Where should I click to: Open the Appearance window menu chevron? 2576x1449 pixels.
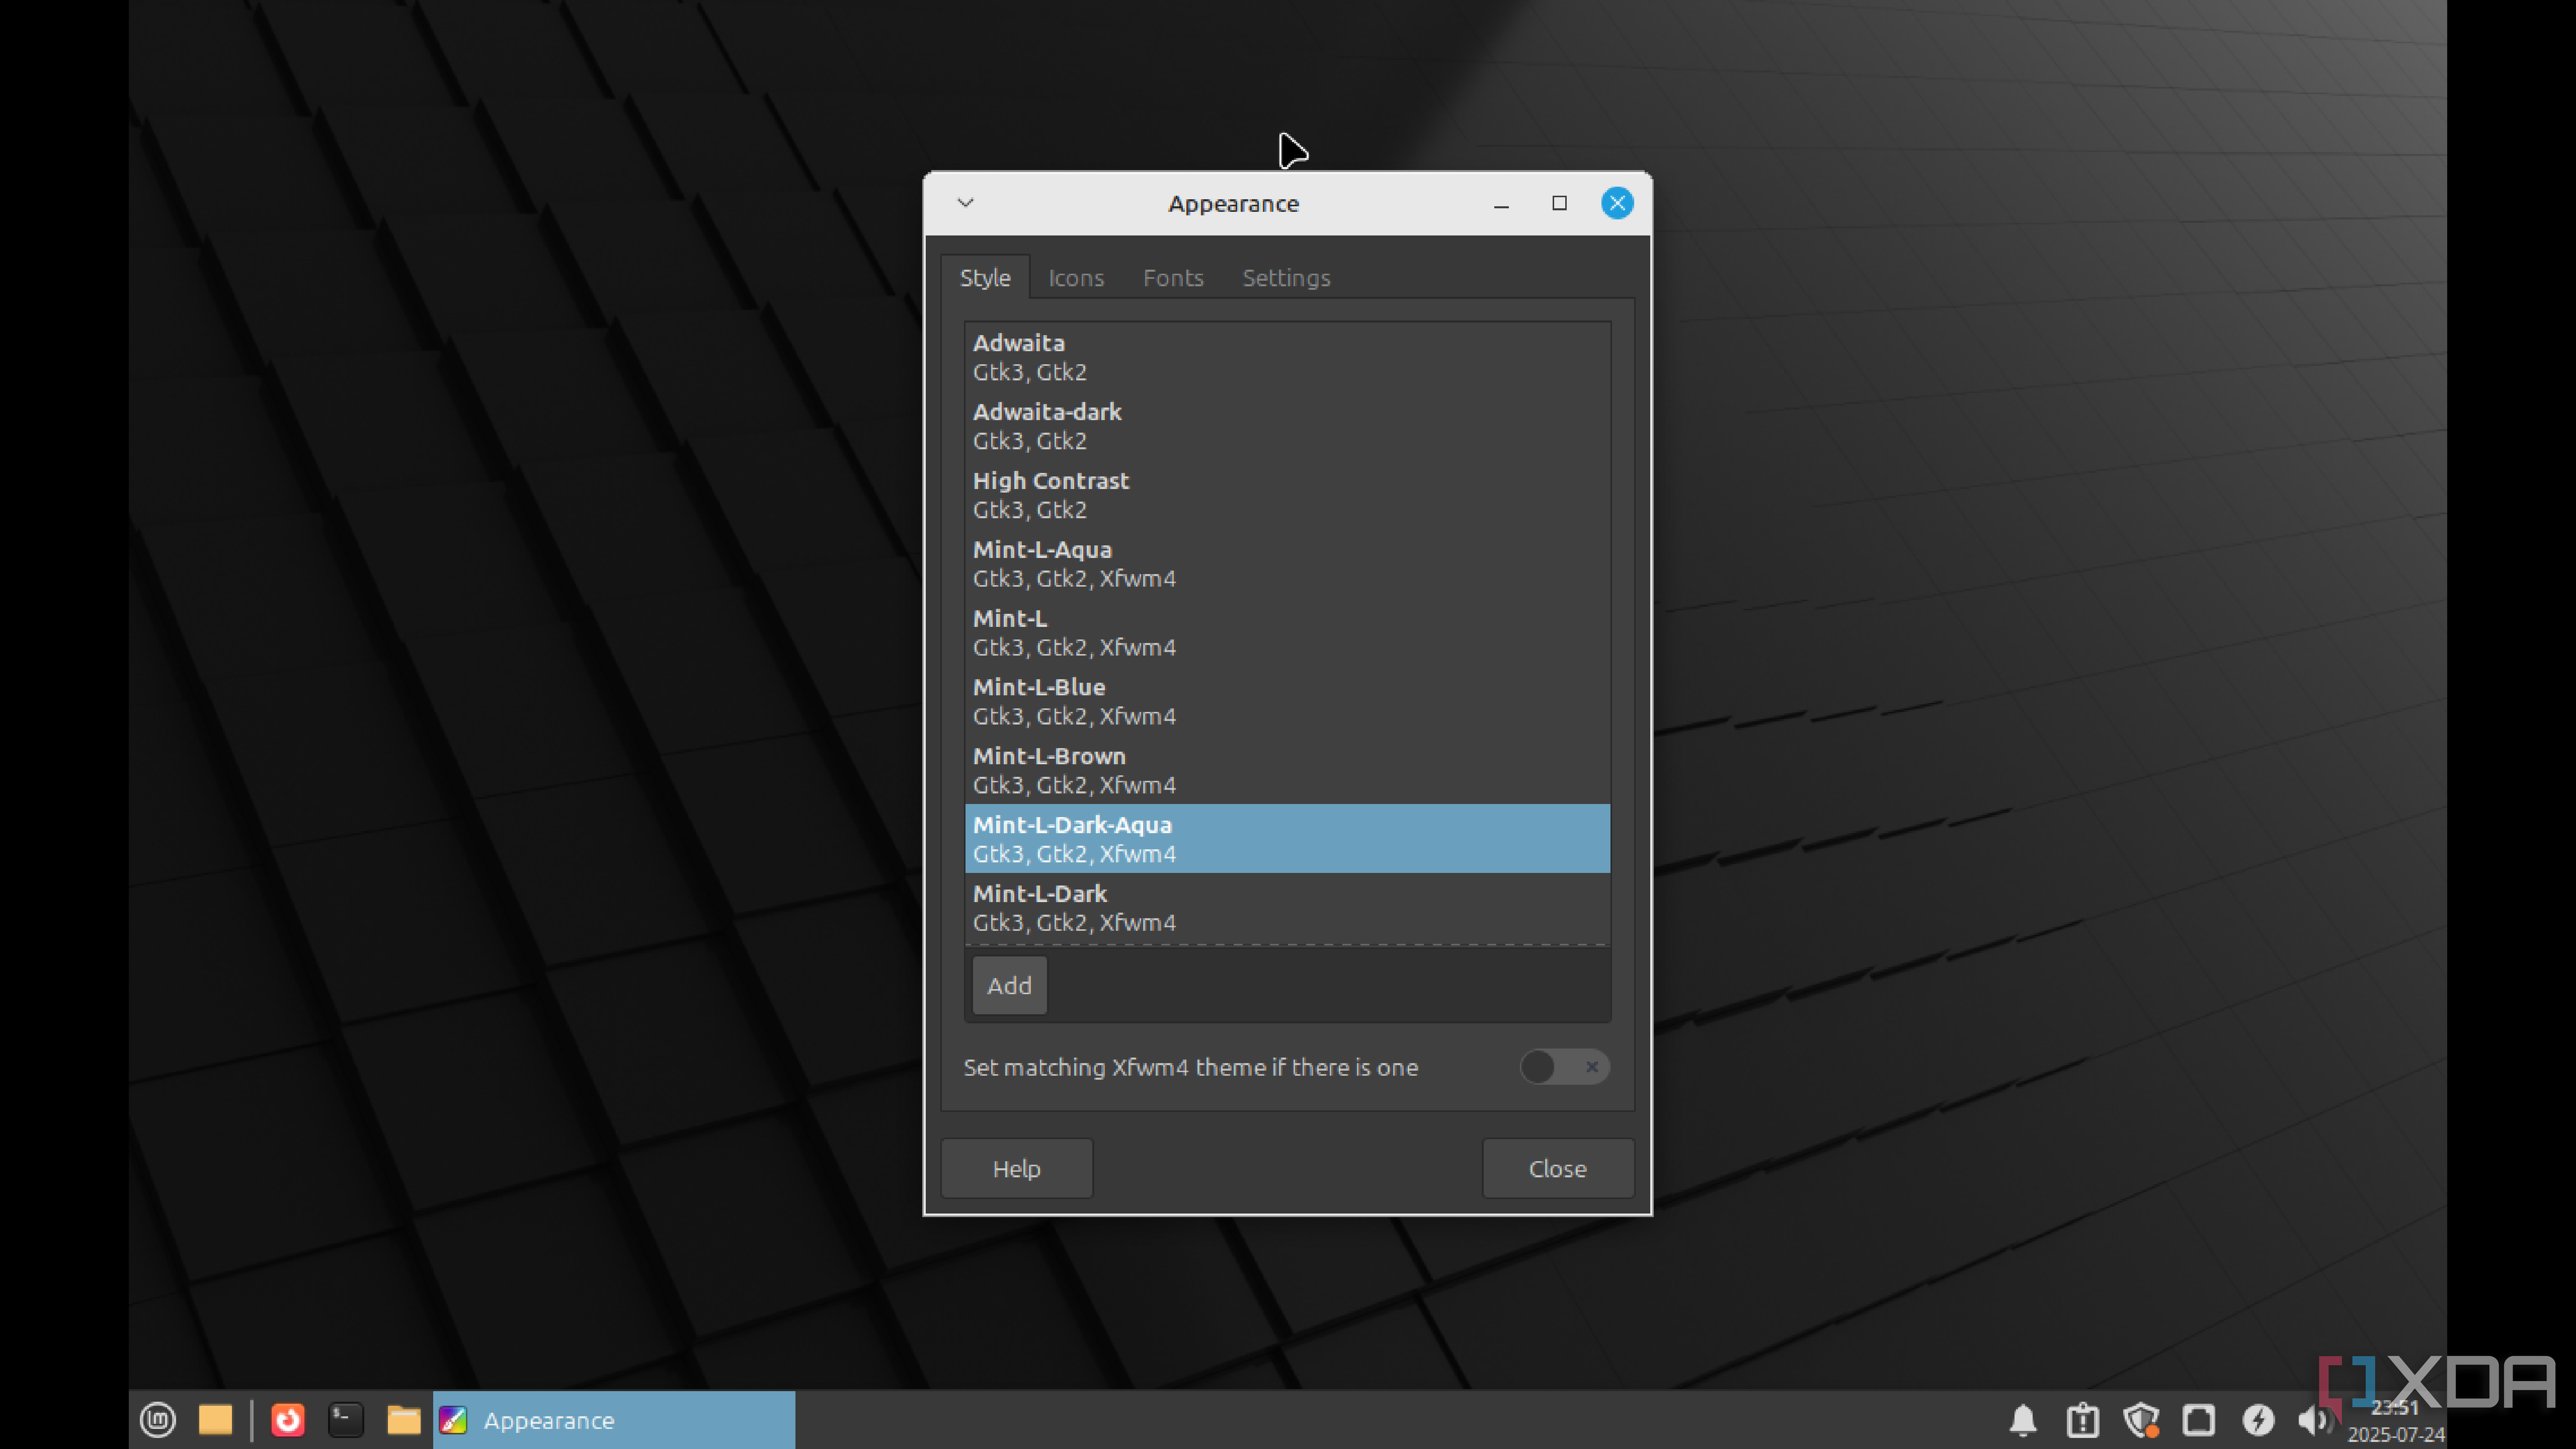coord(965,203)
